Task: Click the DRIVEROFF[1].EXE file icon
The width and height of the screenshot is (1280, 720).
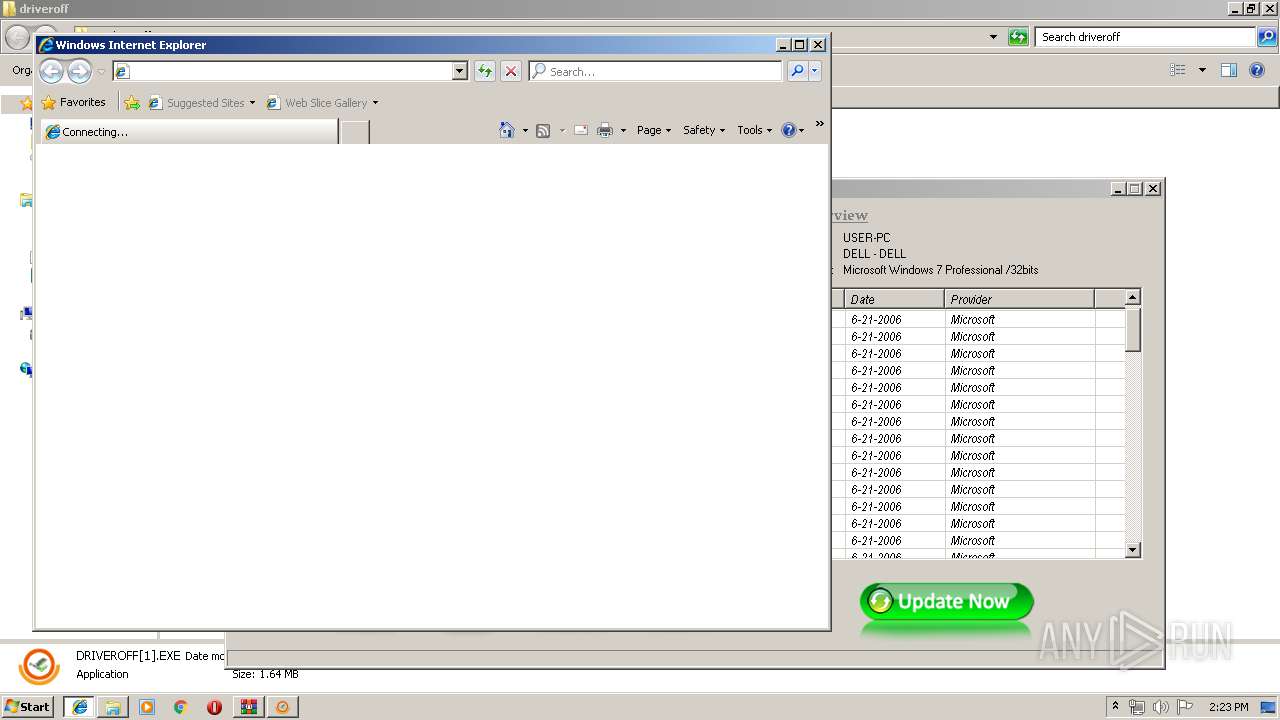Action: 40,666
